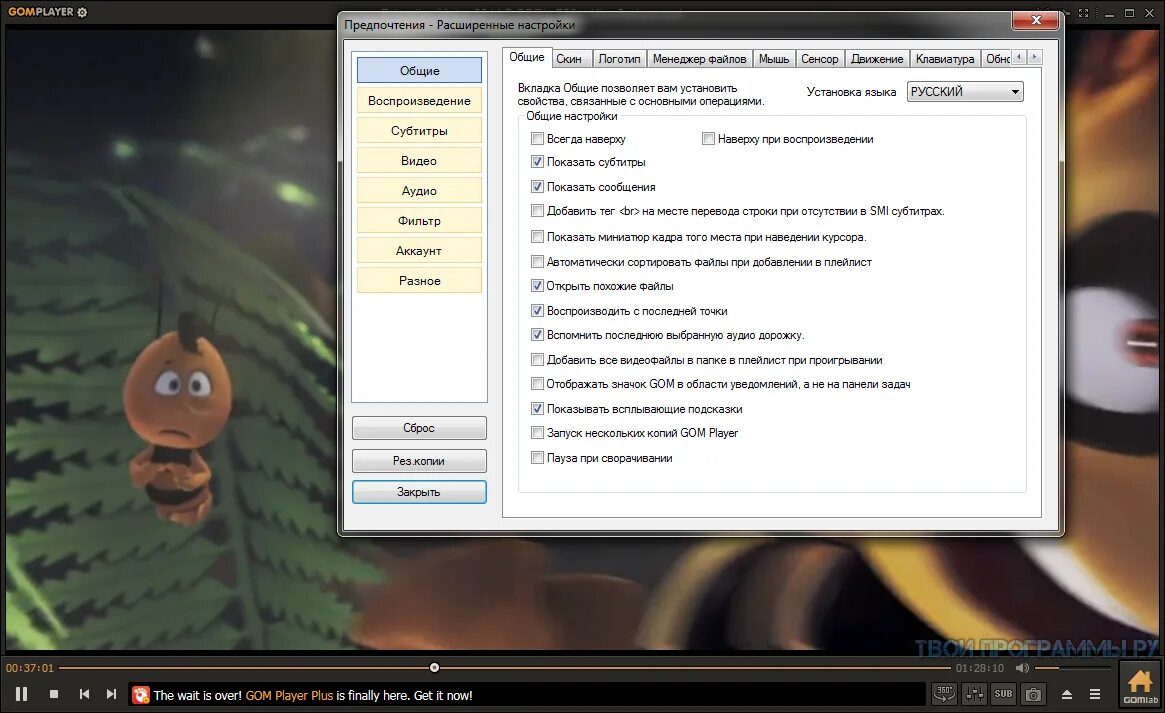
Task: Select 'Общие' category in the sidebar
Action: point(419,71)
